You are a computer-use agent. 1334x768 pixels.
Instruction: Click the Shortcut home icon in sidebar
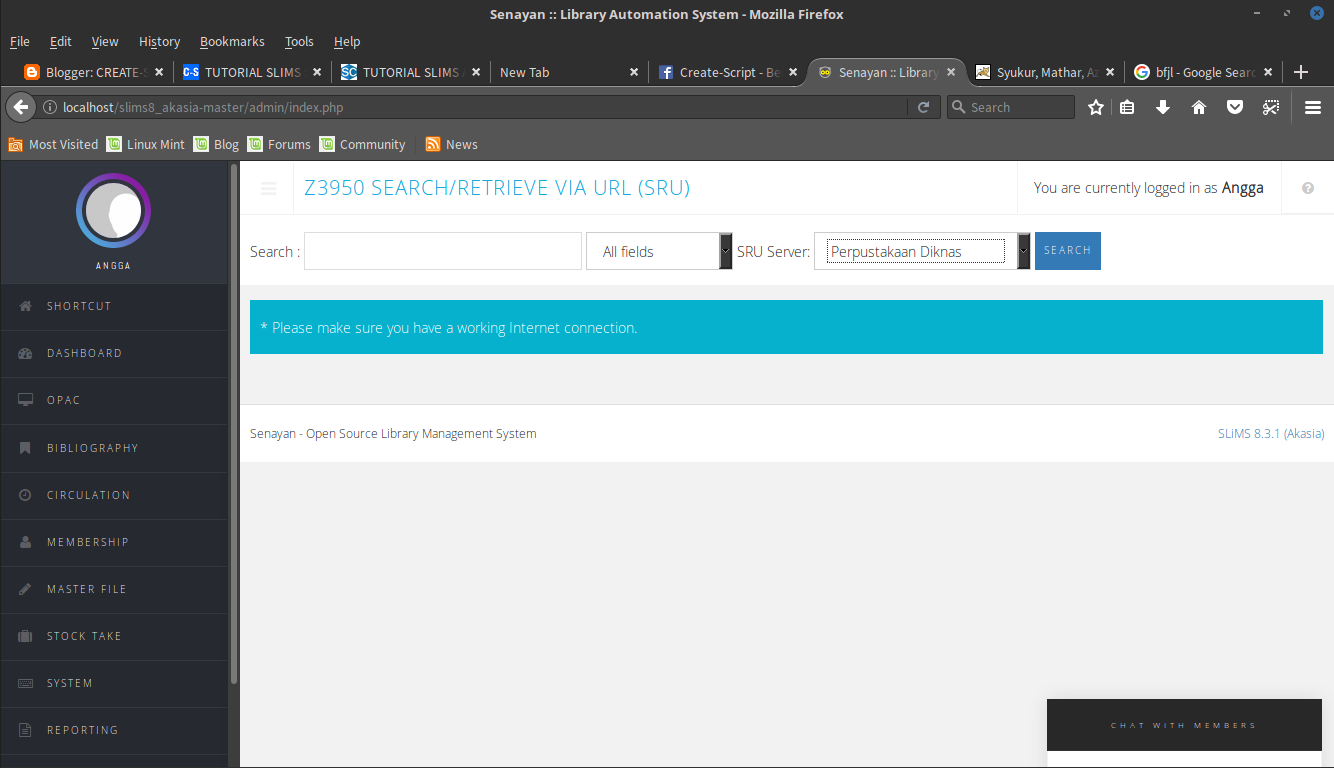pyautogui.click(x=26, y=306)
